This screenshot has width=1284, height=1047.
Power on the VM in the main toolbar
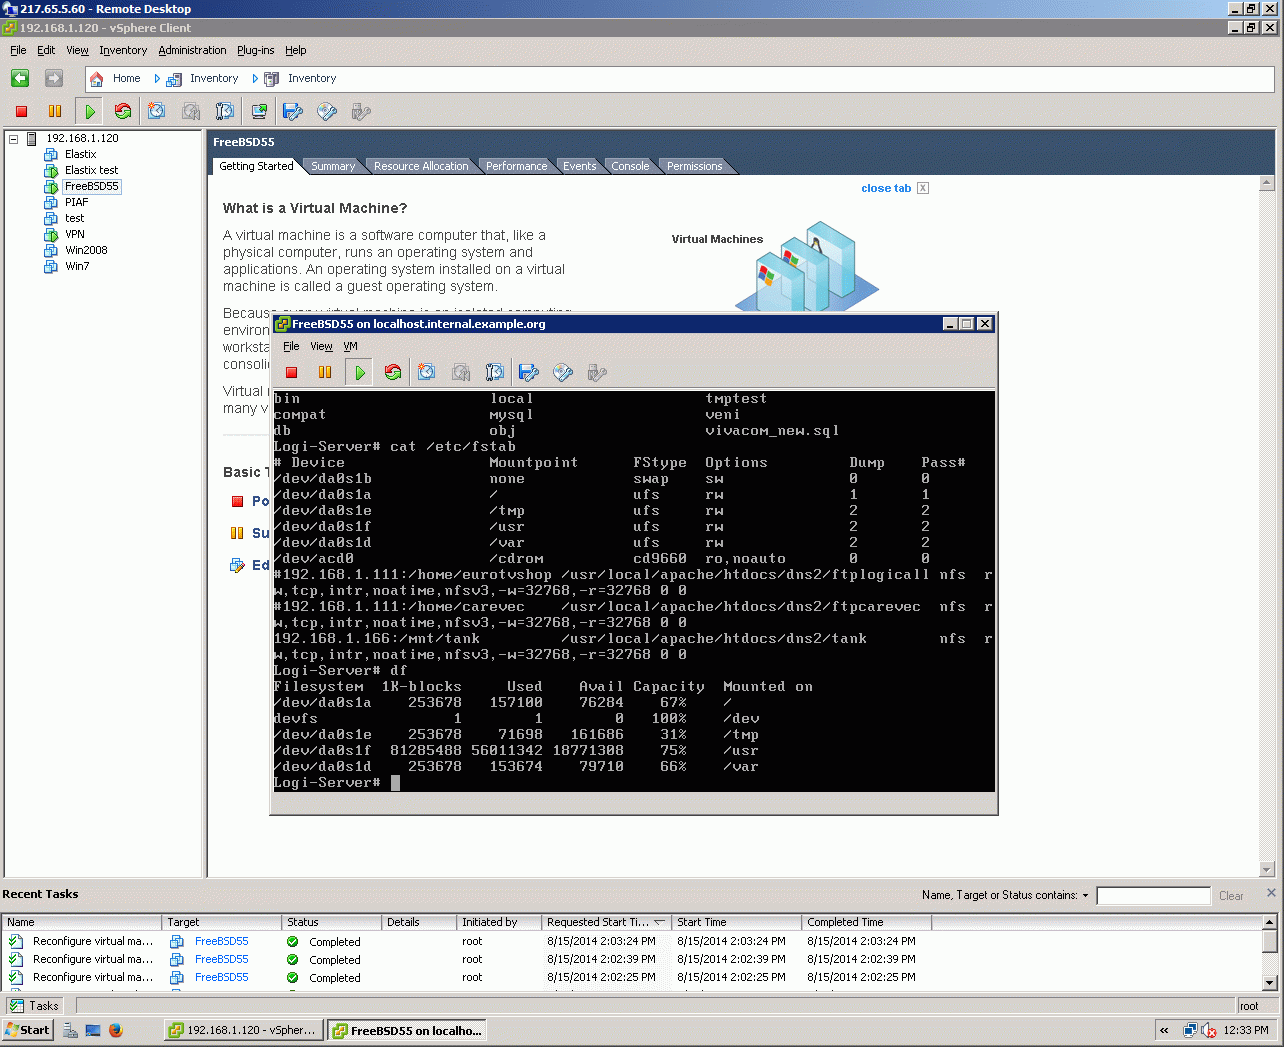(x=89, y=112)
